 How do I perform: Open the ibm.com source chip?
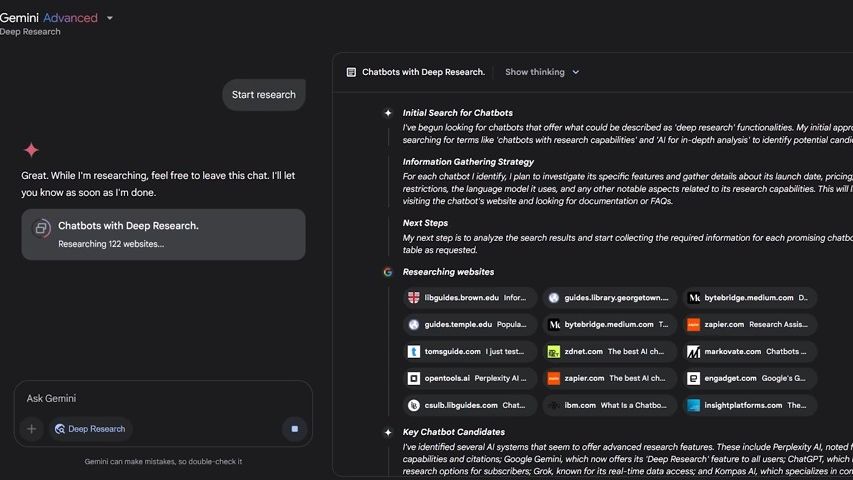pos(610,405)
